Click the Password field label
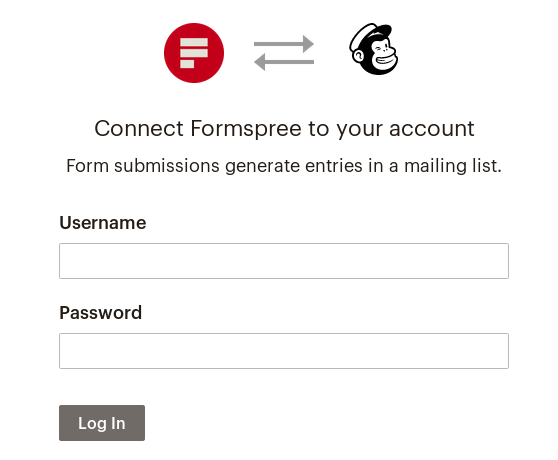This screenshot has width=558, height=460. 100,313
